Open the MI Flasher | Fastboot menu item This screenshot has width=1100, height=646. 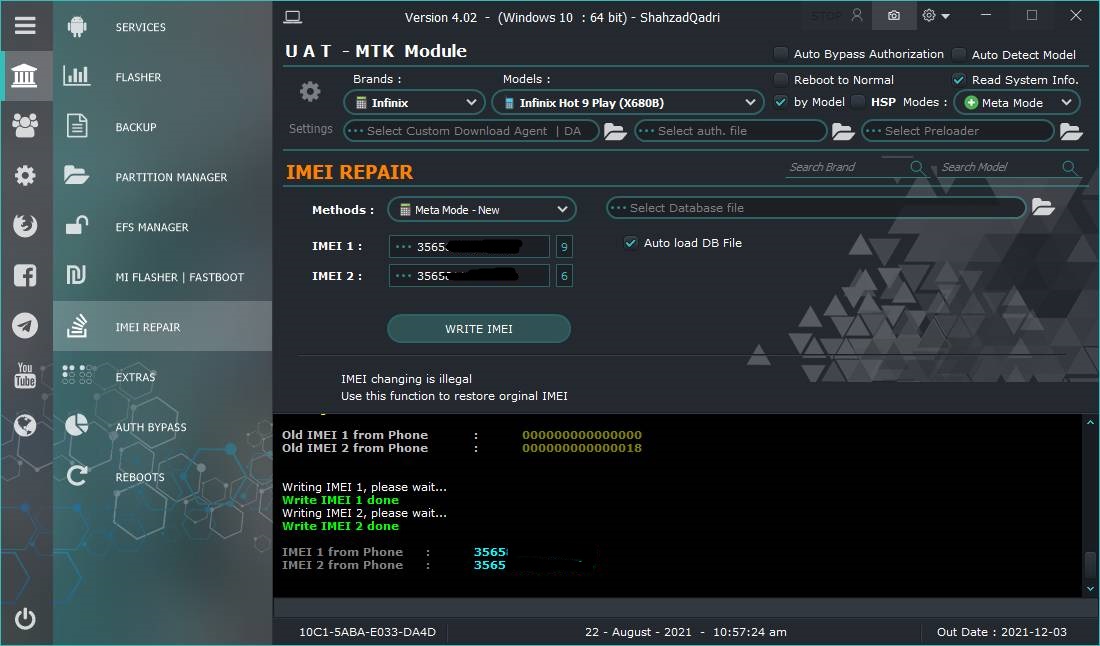point(163,276)
